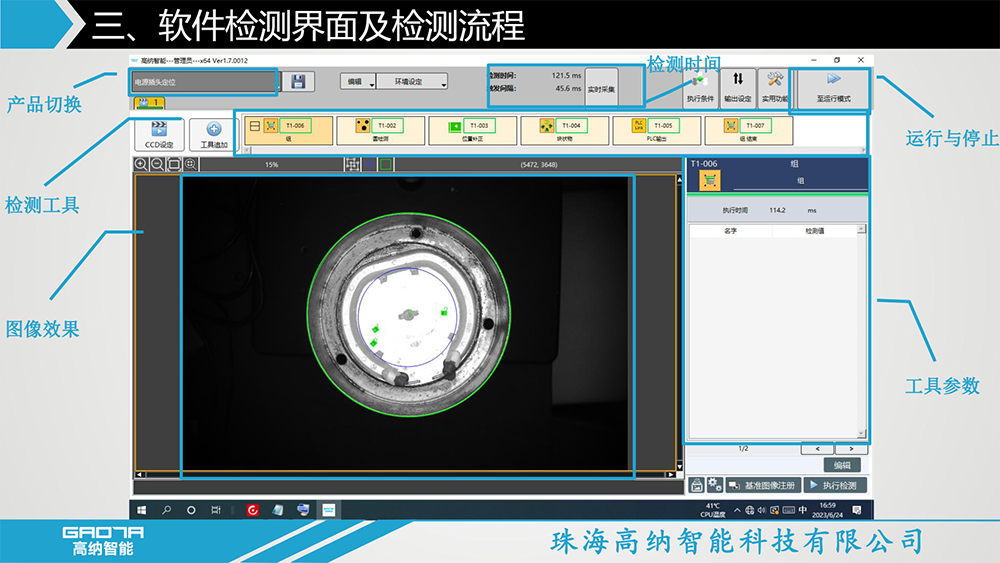Click the system tray volume icon
The height and width of the screenshot is (563, 1000).
761,510
